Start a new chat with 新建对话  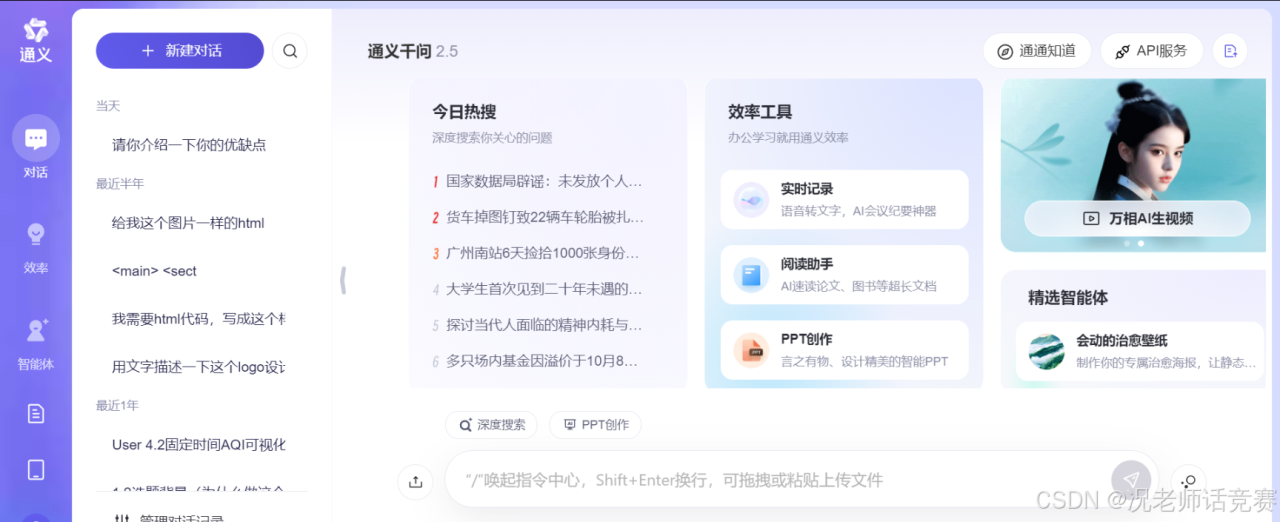coord(180,51)
